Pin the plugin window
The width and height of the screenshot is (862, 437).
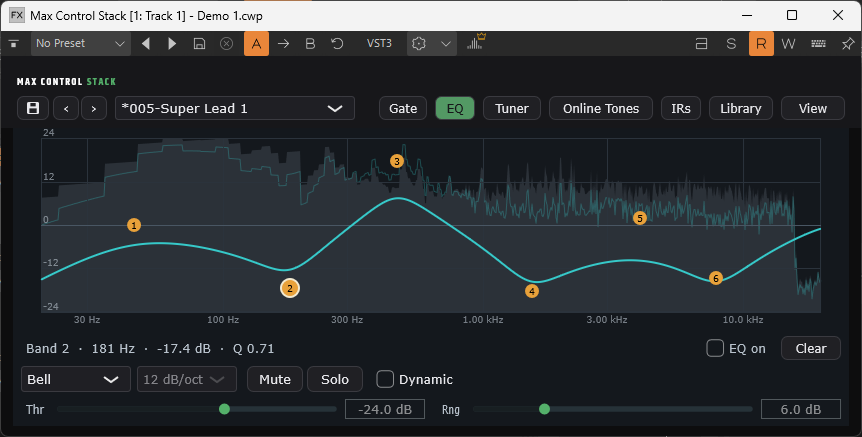848,43
